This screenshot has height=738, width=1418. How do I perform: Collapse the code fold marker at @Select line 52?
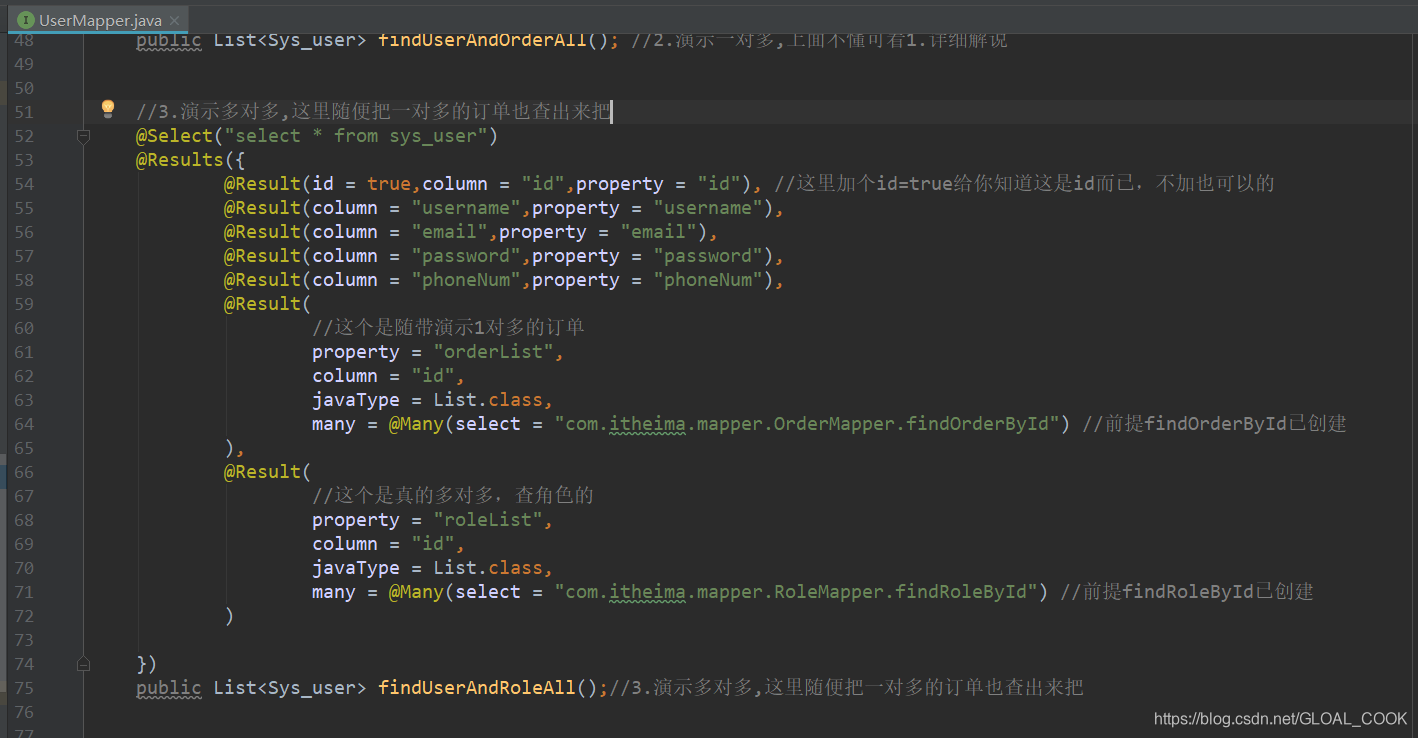[x=84, y=136]
